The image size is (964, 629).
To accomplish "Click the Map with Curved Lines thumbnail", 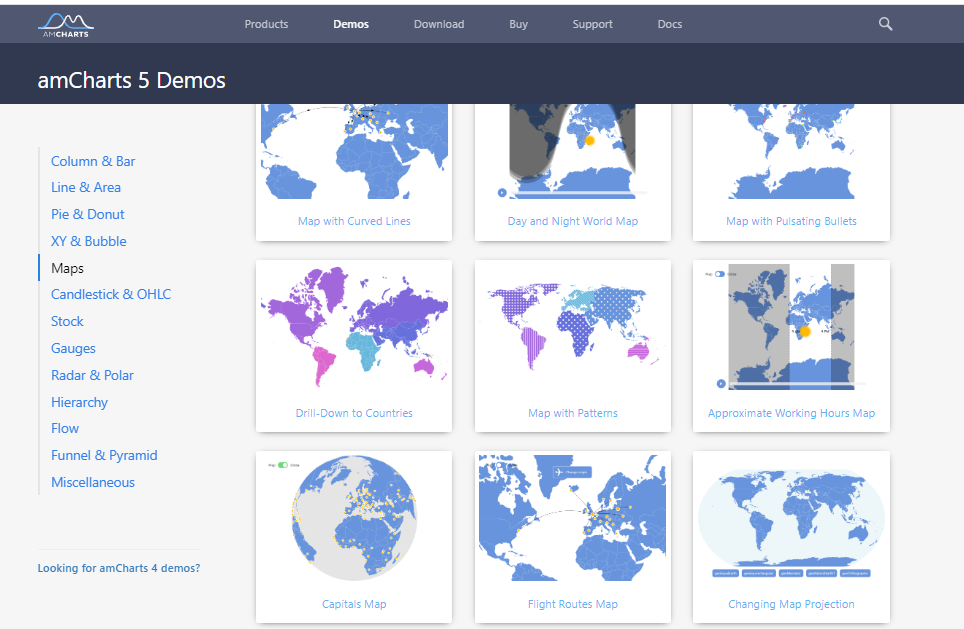I will pos(354,151).
